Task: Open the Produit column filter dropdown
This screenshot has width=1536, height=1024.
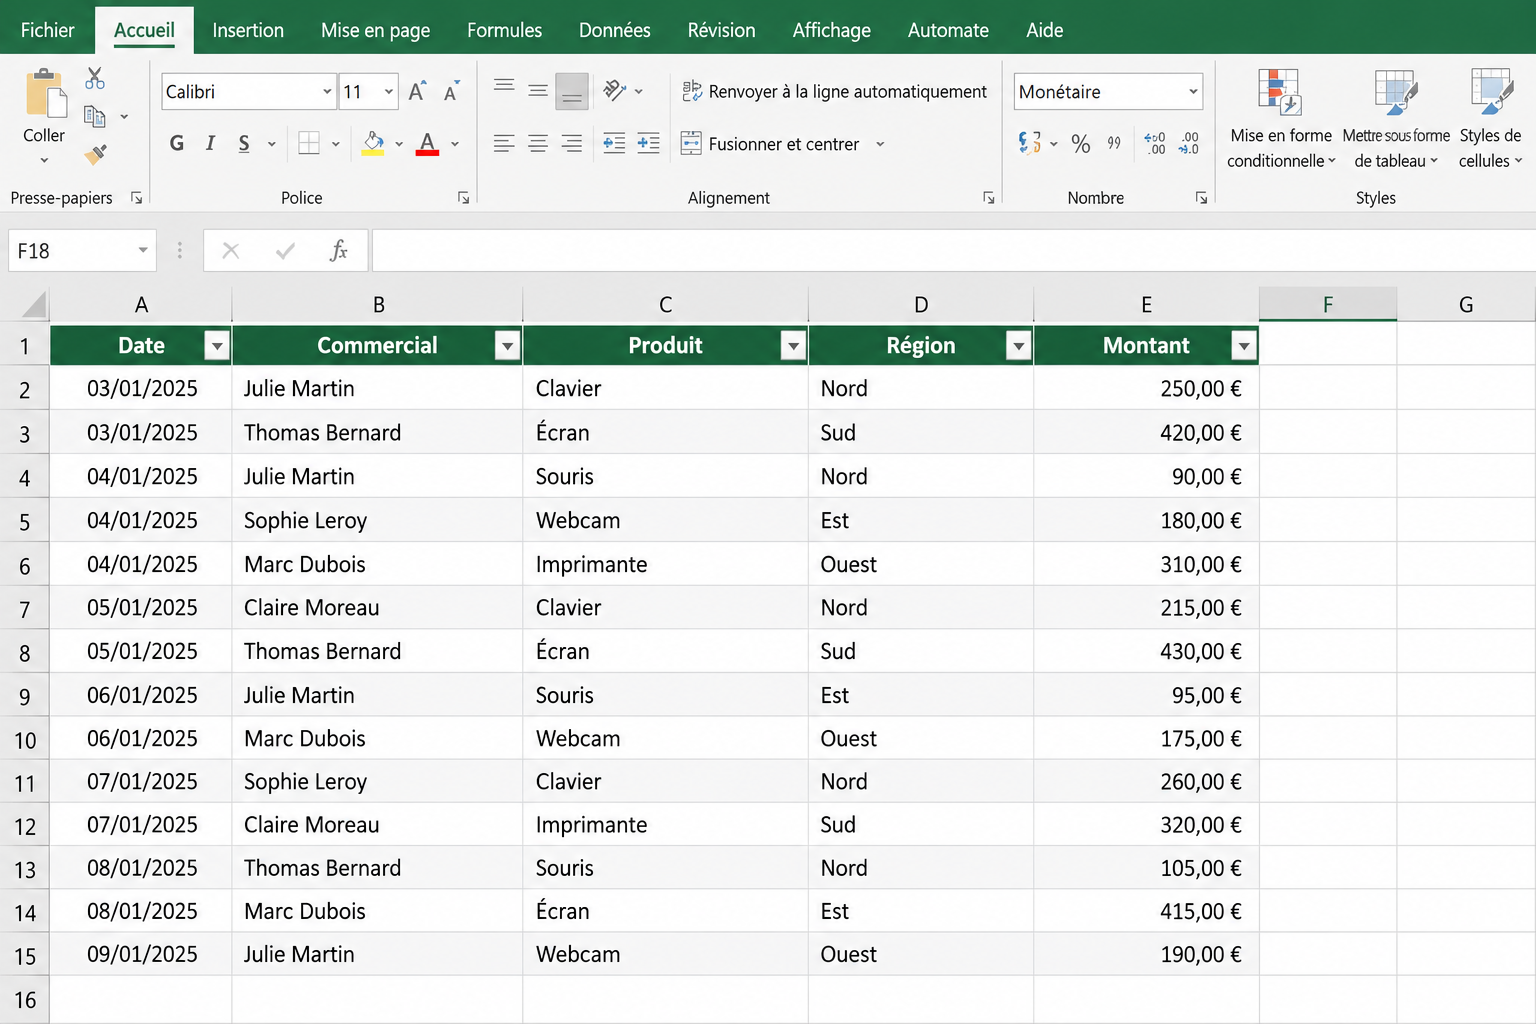Action: [793, 346]
